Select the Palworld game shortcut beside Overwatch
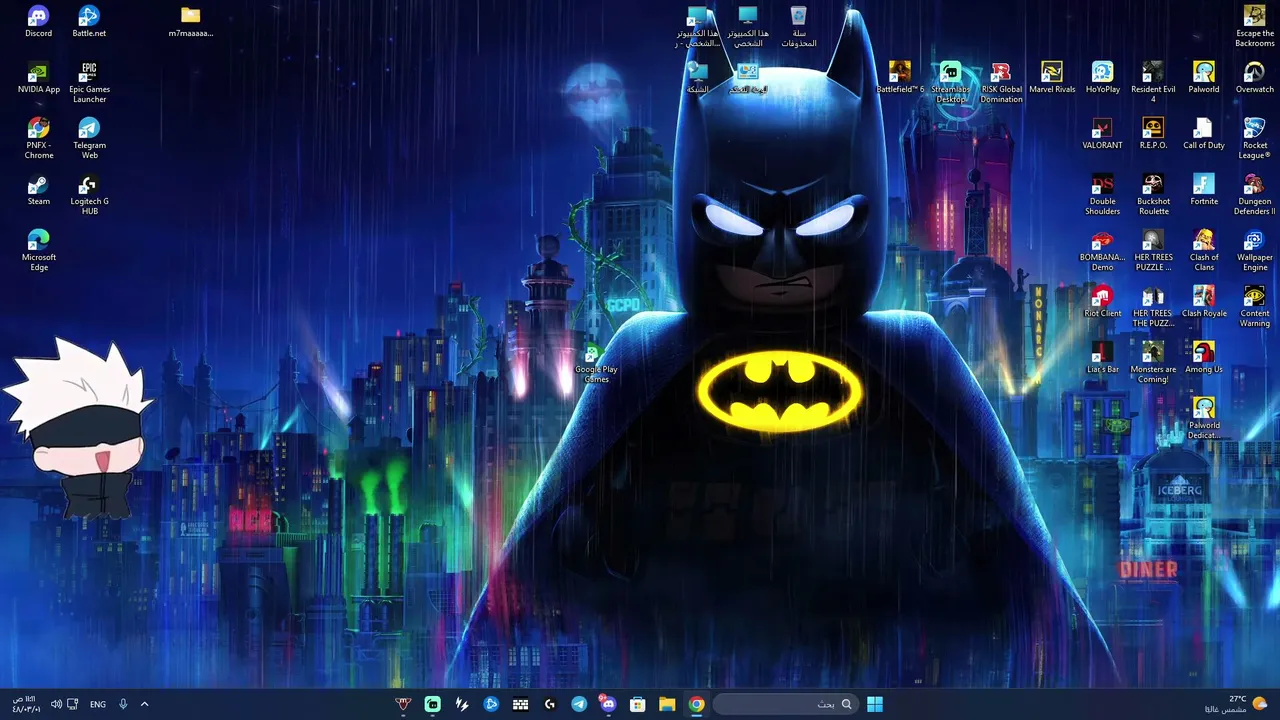 point(1204,78)
